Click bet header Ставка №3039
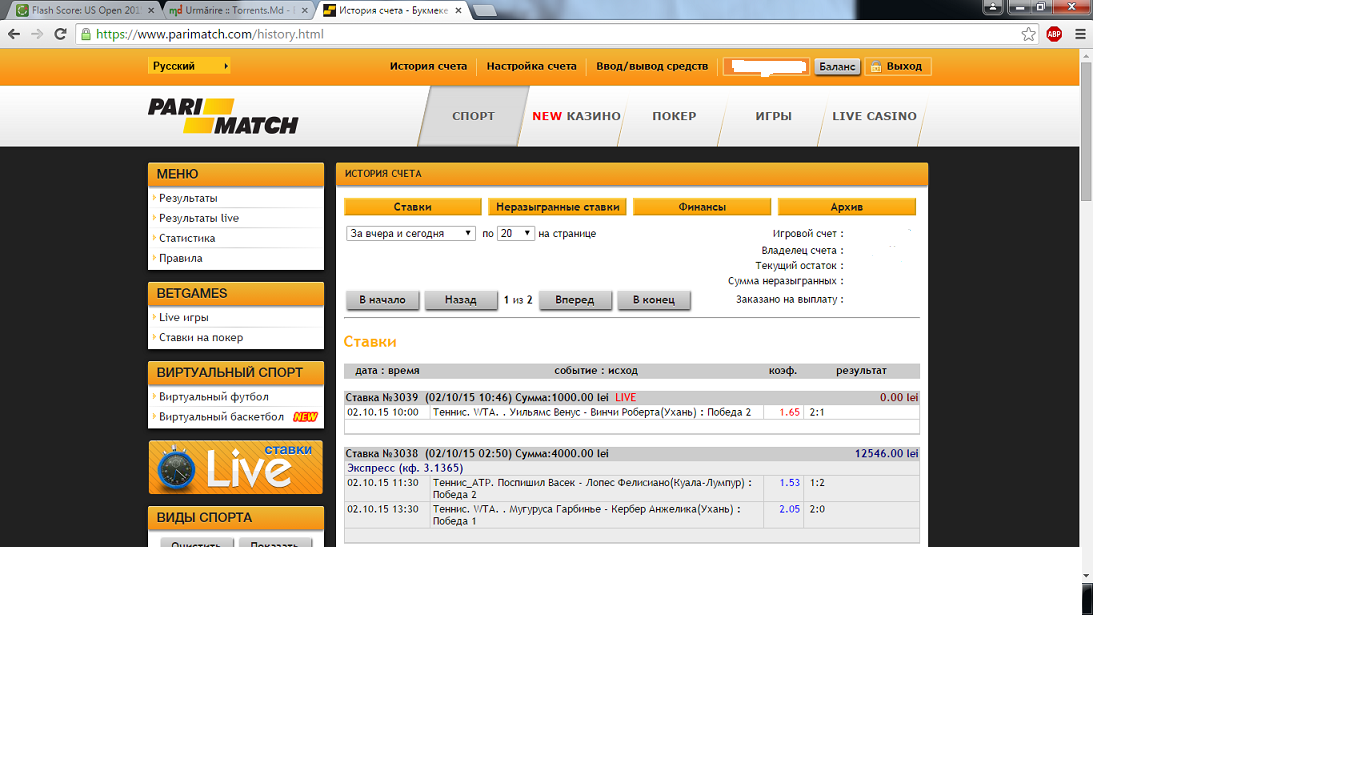 pyautogui.click(x=632, y=397)
